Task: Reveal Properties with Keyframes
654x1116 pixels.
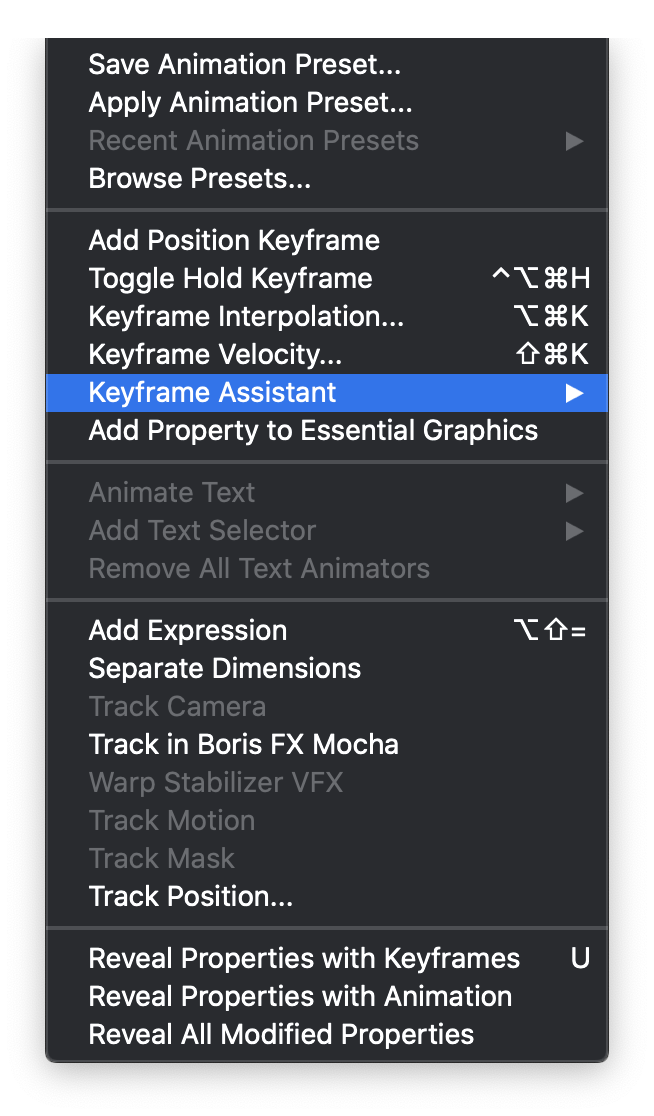Action: 304,959
